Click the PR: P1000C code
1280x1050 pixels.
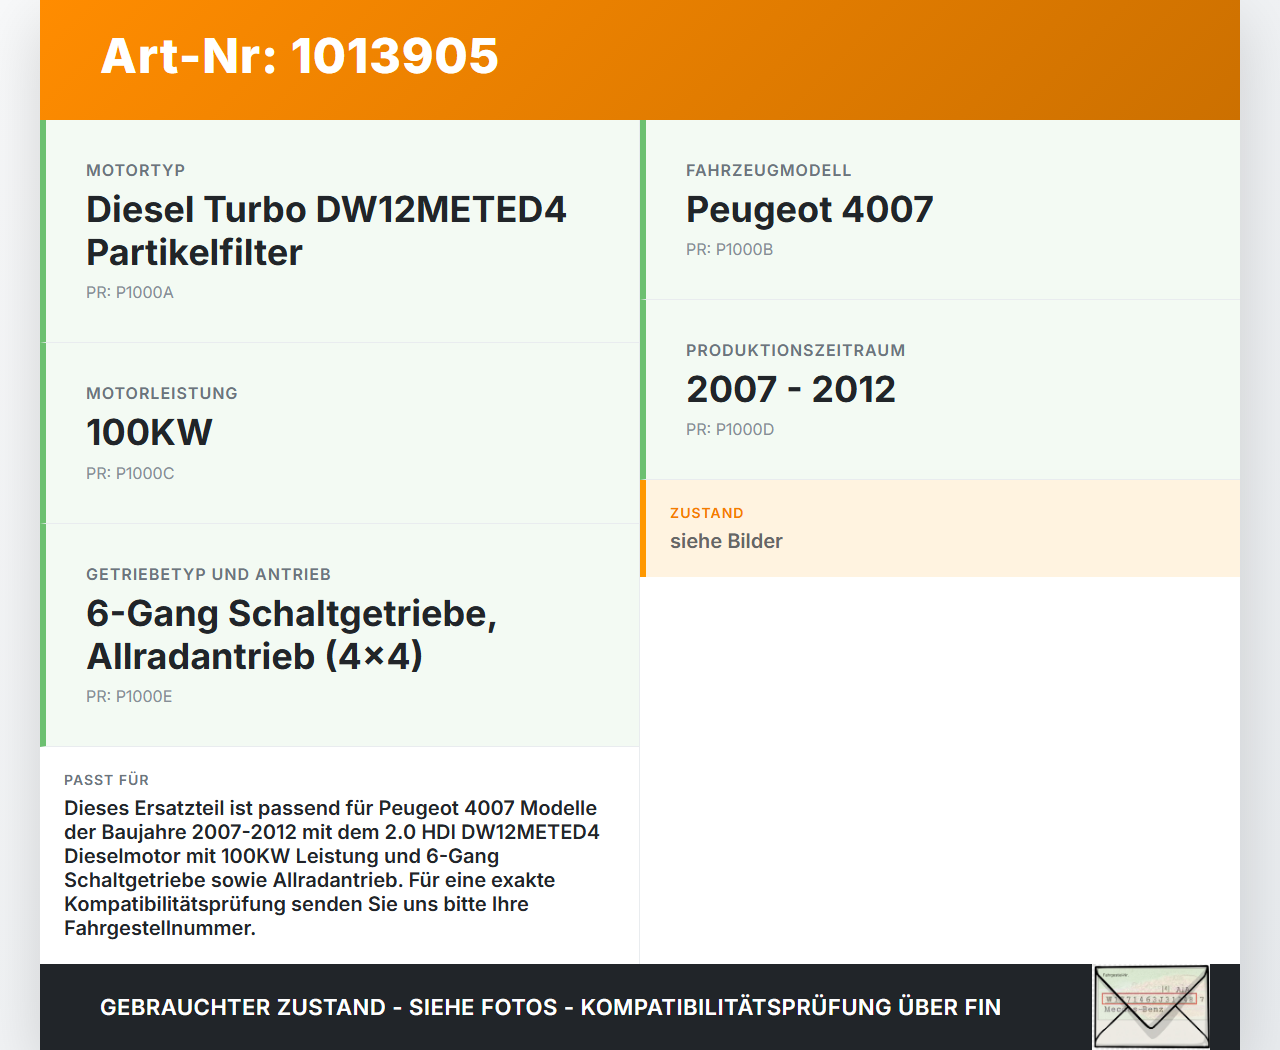[x=129, y=473]
